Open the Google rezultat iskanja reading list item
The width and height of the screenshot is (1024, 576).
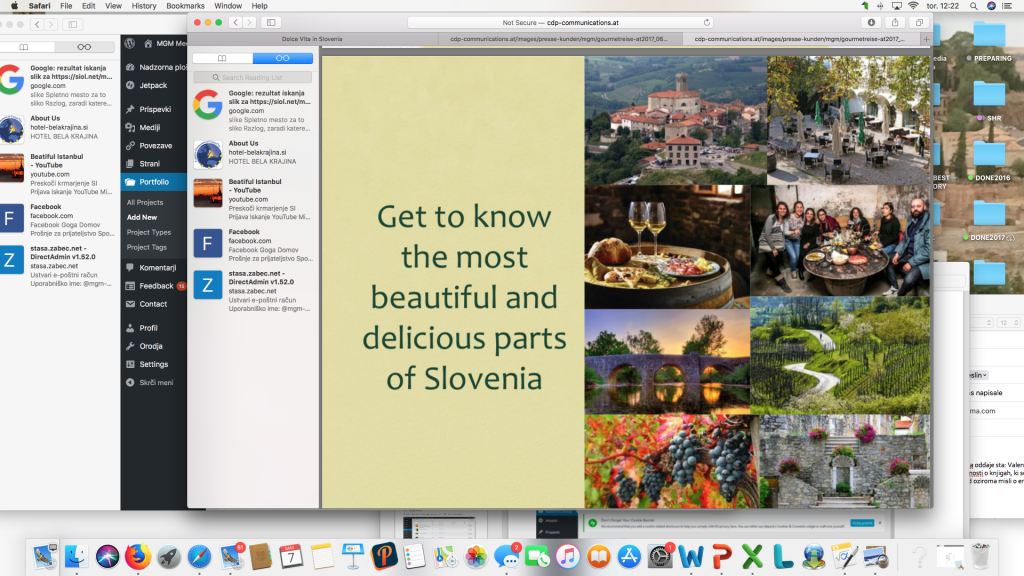click(x=253, y=110)
